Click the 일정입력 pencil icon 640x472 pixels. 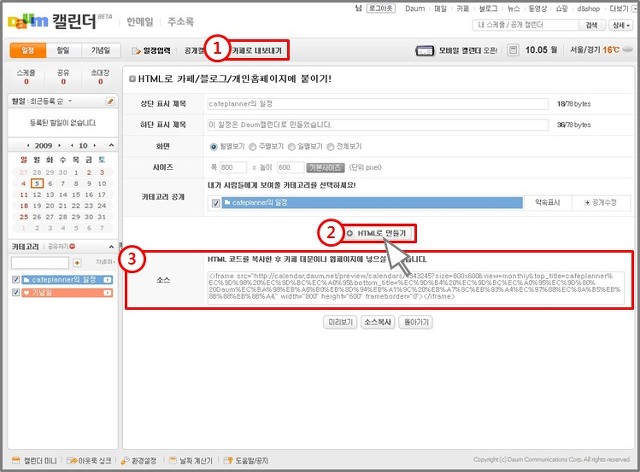136,51
